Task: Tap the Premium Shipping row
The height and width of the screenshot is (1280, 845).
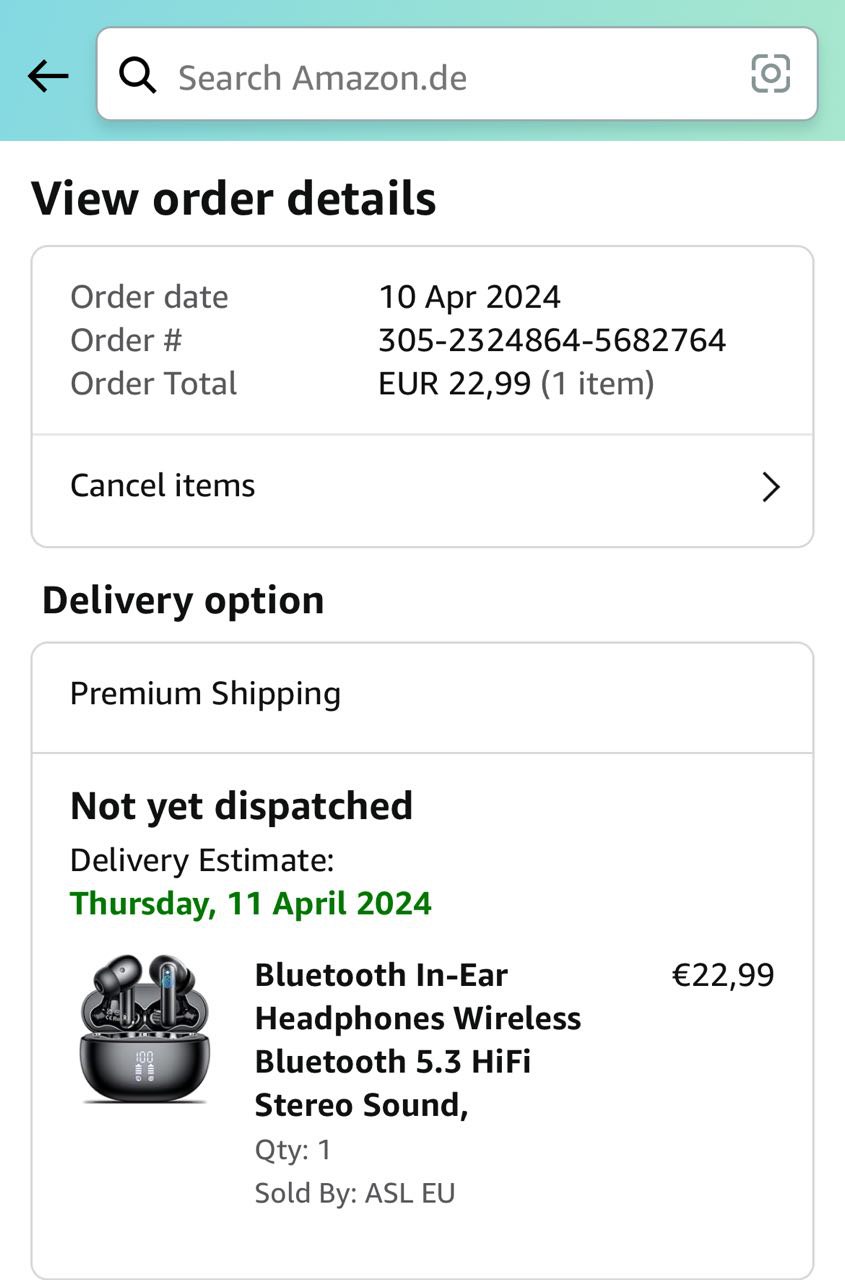Action: 206,694
